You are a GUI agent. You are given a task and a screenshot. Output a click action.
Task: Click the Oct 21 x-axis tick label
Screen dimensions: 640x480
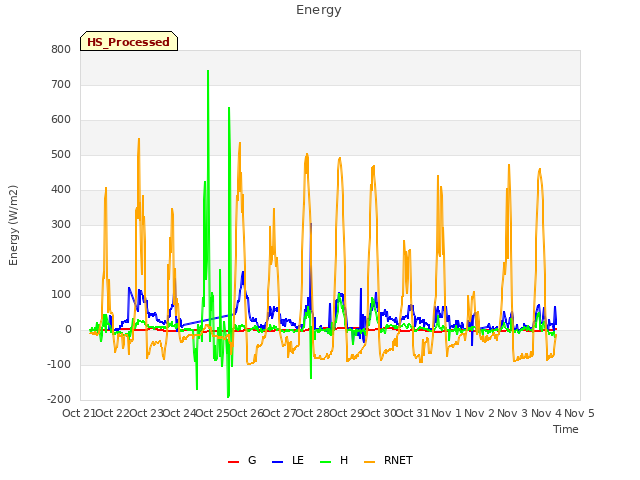pos(79,413)
